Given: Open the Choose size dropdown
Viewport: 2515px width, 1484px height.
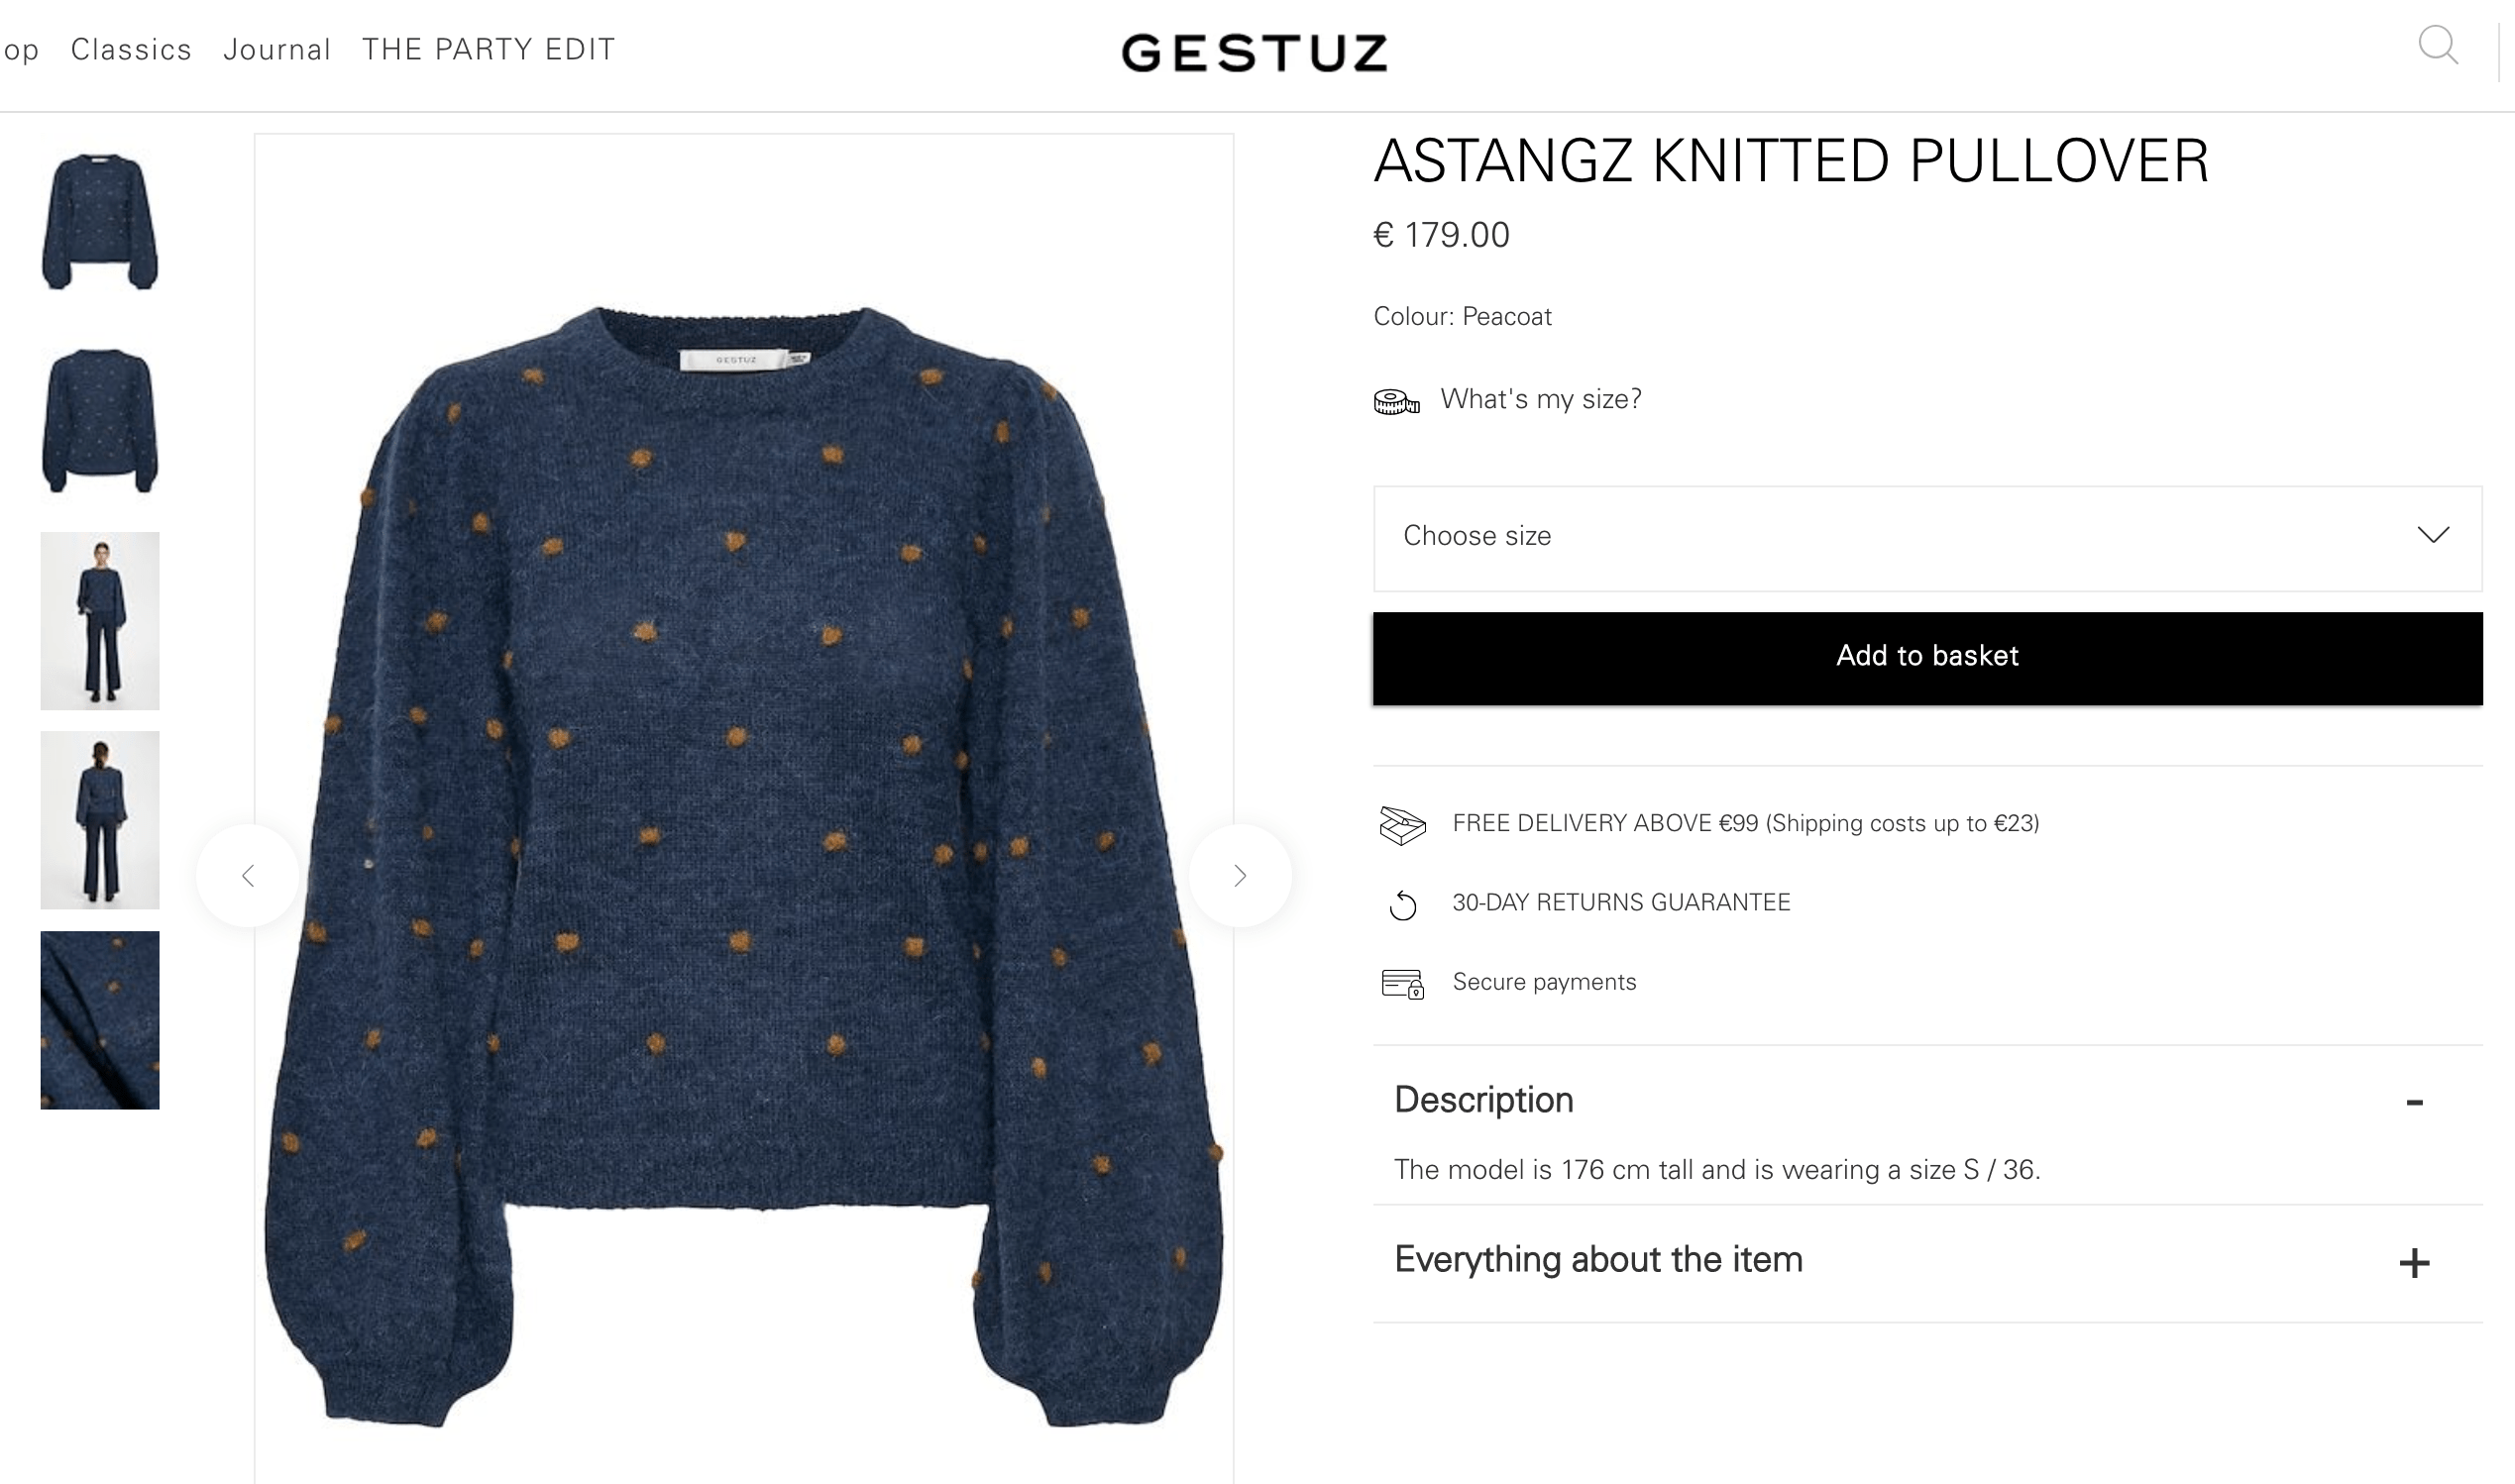Looking at the screenshot, I should 1927,538.
